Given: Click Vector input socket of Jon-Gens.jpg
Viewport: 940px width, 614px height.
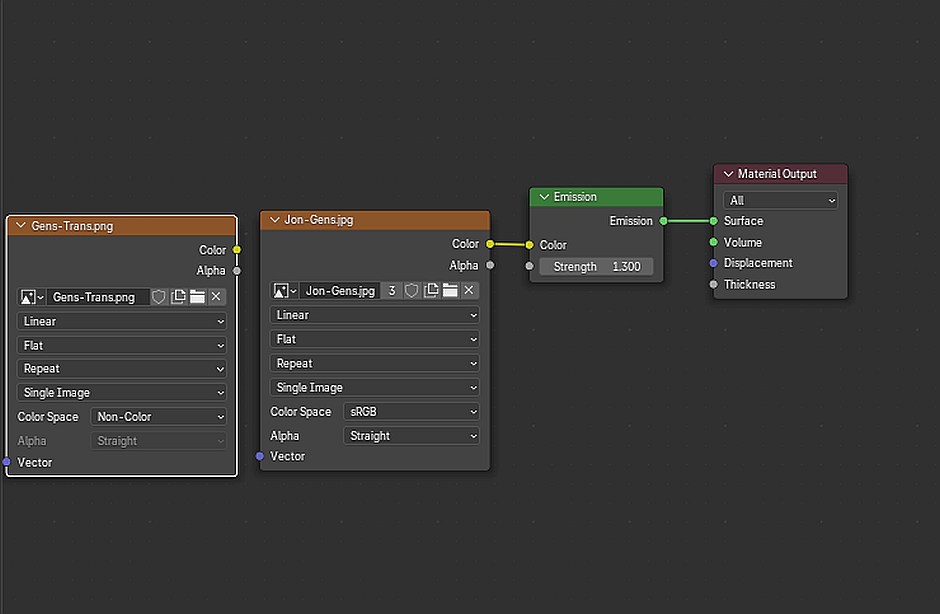Looking at the screenshot, I should (260, 456).
